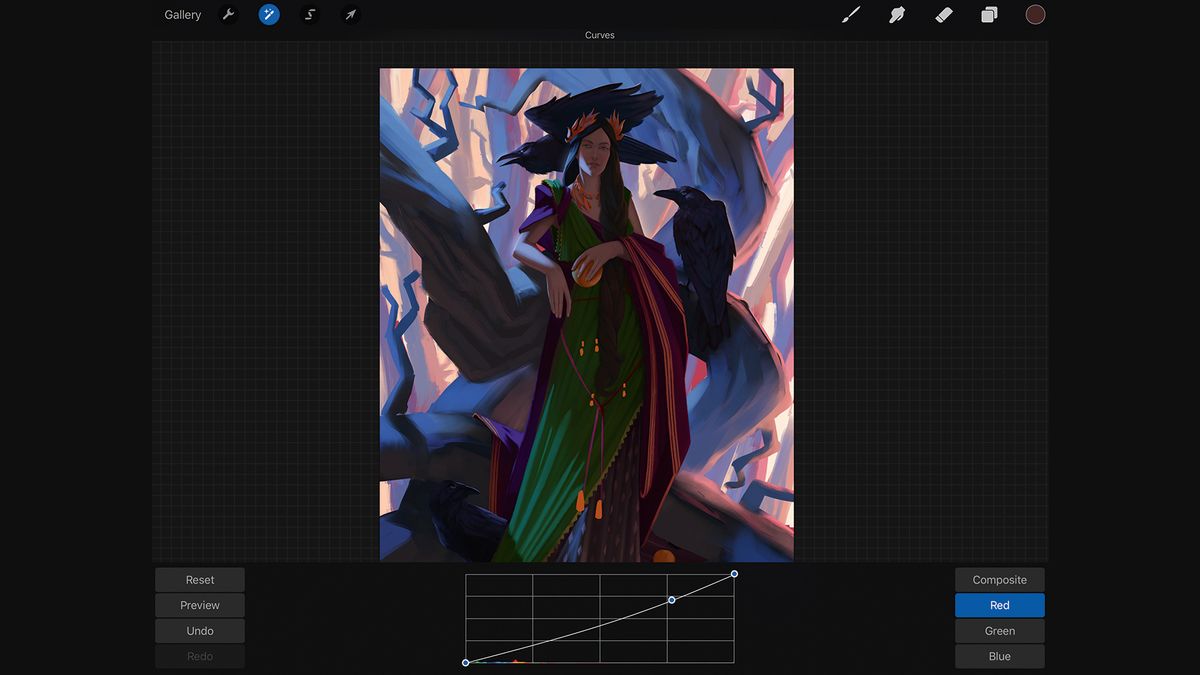This screenshot has height=675, width=1200.
Task: Open the Selections tool
Action: point(309,14)
